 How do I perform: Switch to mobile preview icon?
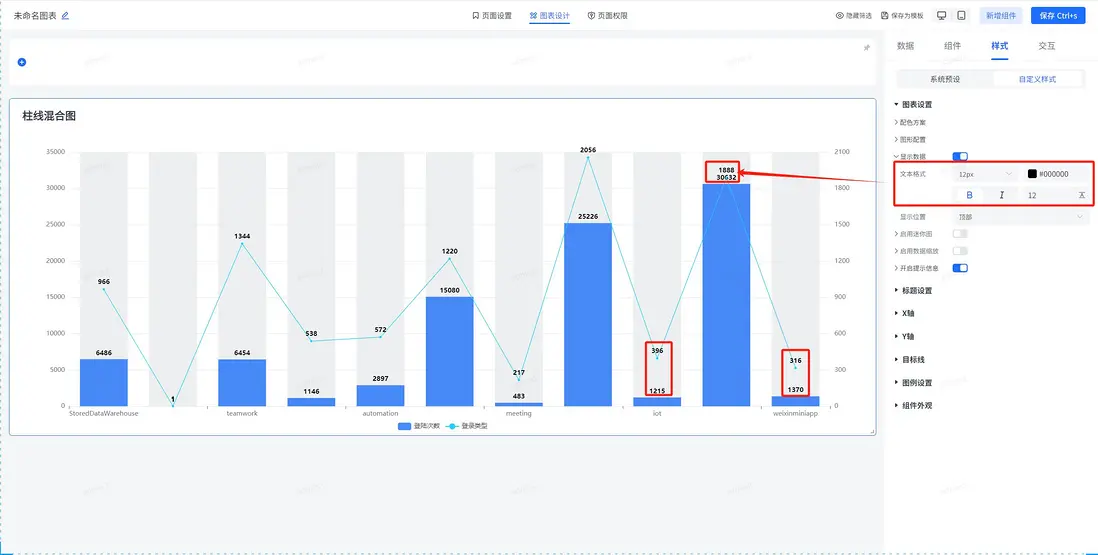(x=961, y=15)
